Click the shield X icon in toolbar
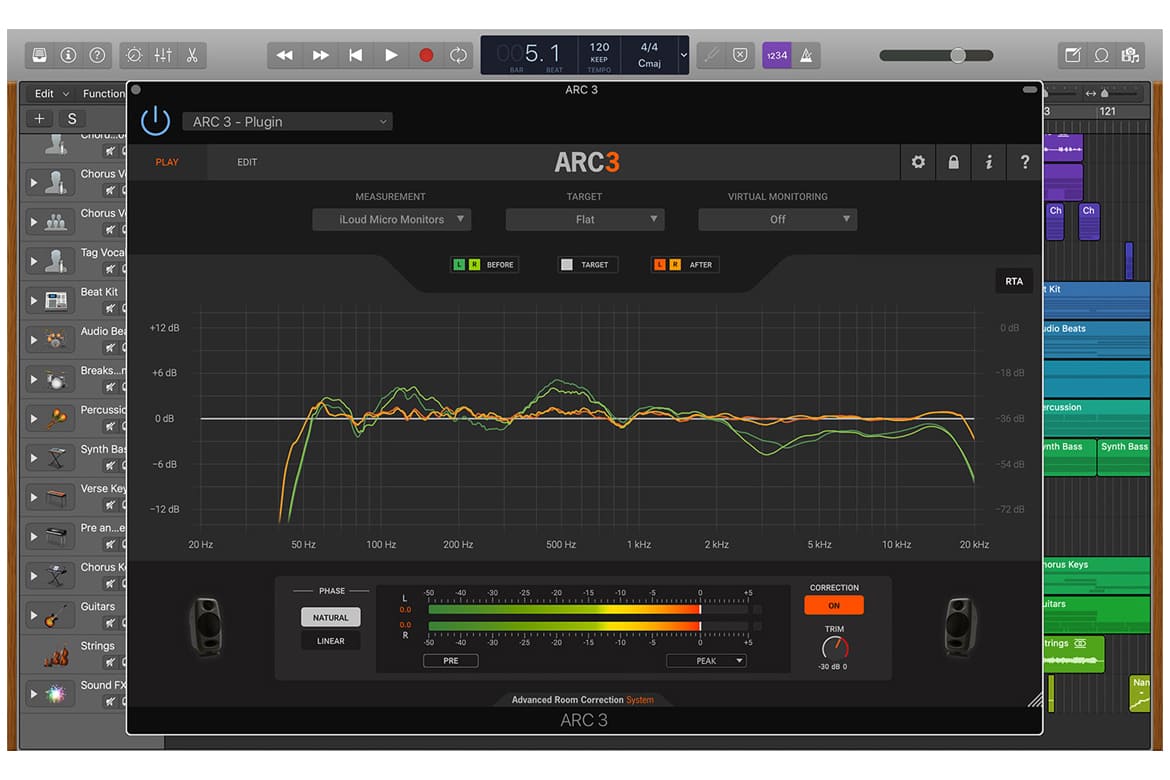Viewport: 1170px width, 780px height. 739,55
